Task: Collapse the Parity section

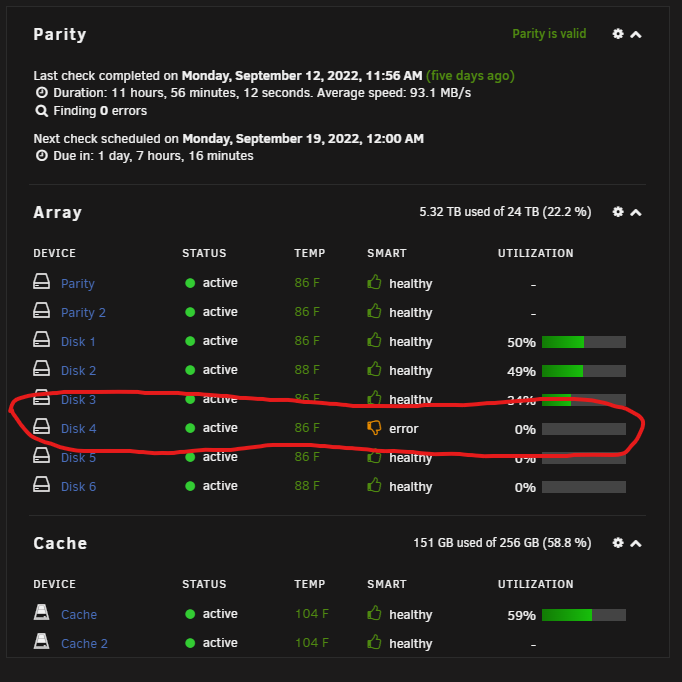Action: coord(636,34)
